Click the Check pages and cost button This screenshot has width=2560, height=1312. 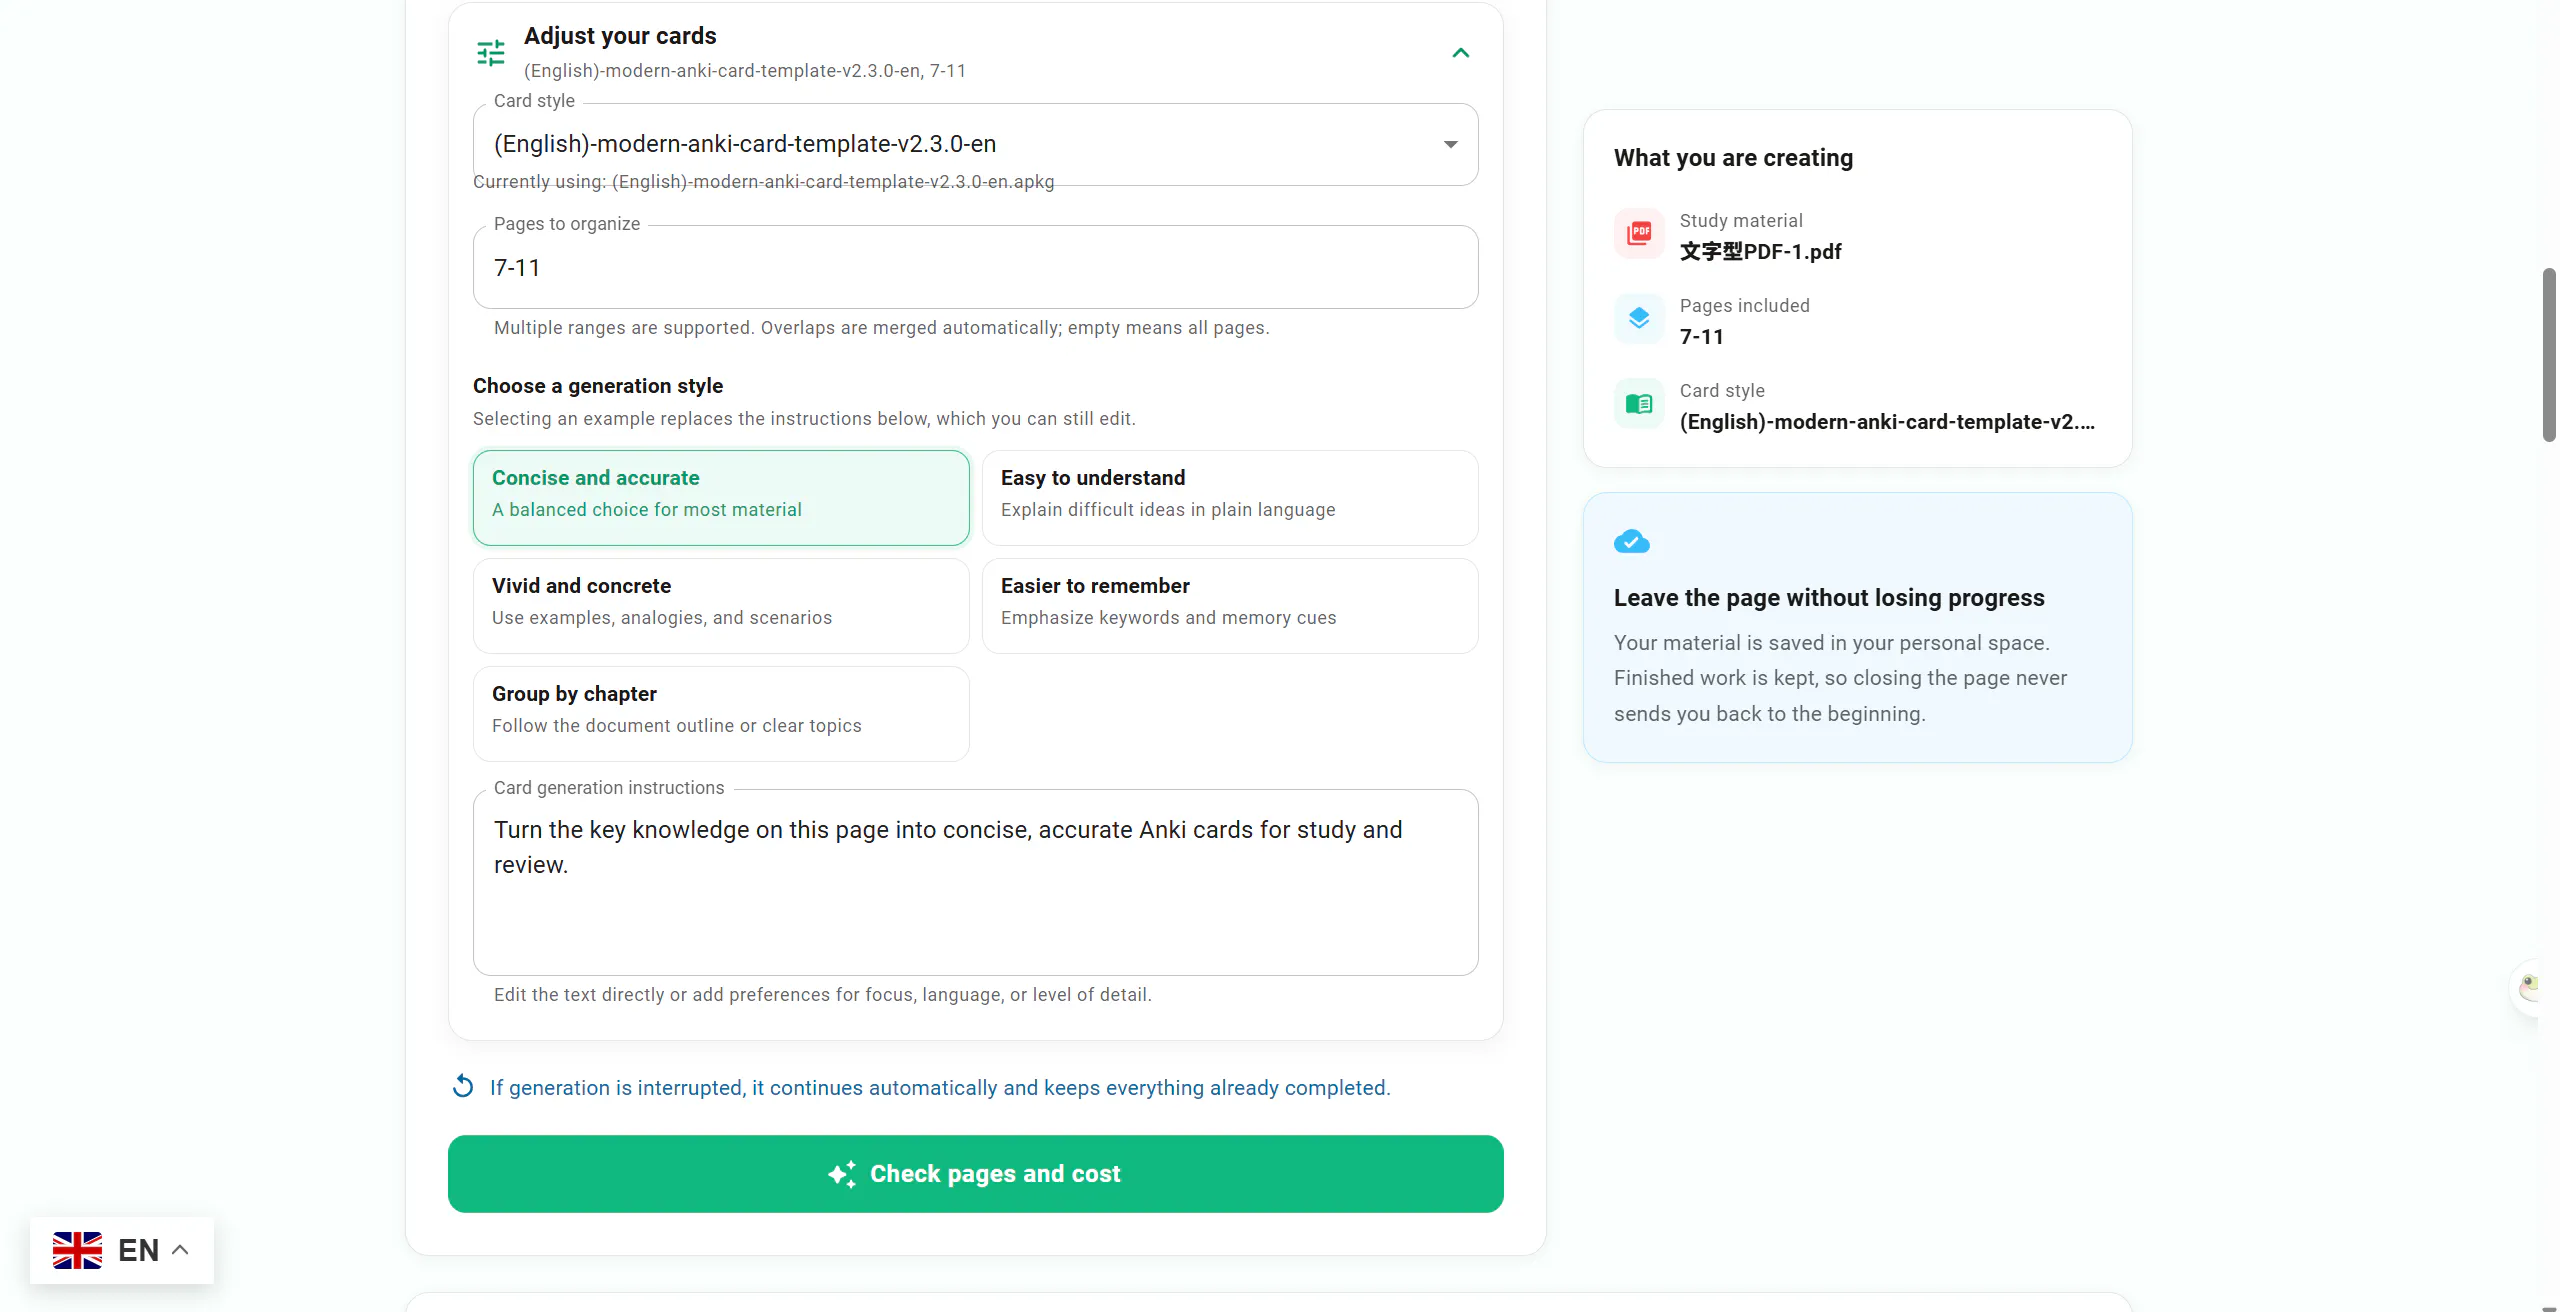click(x=976, y=1174)
